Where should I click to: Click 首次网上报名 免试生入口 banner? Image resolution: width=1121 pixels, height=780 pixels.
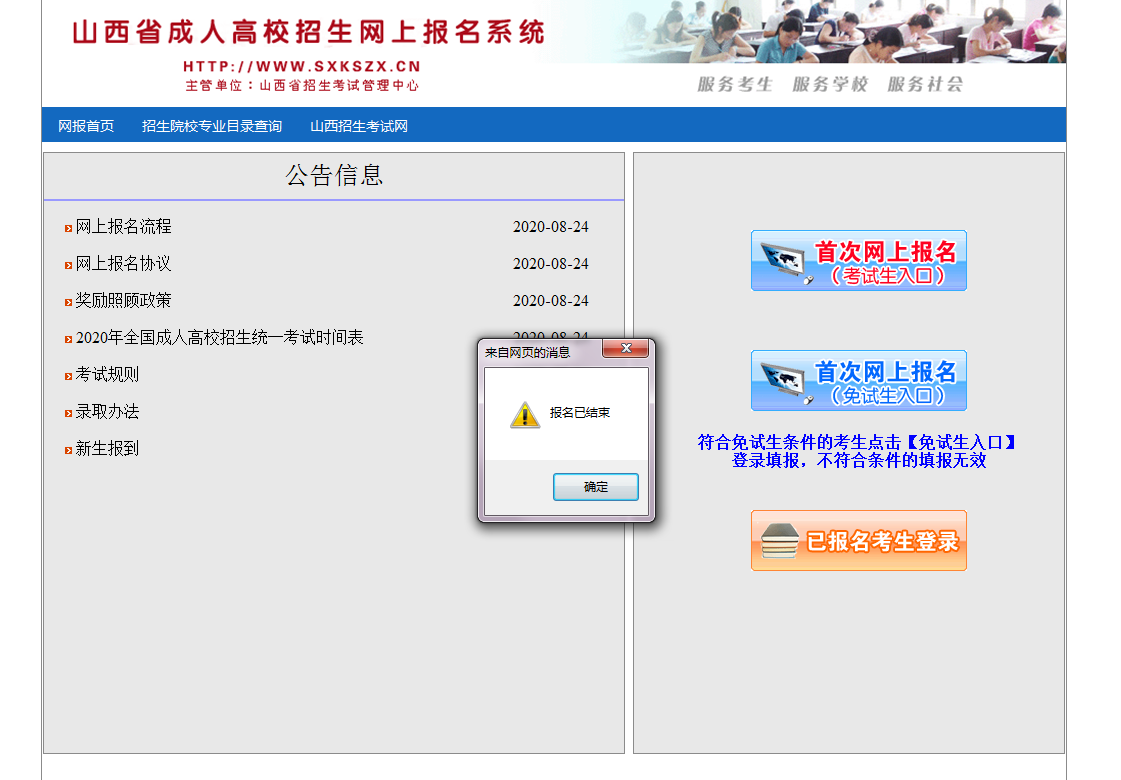pos(858,381)
